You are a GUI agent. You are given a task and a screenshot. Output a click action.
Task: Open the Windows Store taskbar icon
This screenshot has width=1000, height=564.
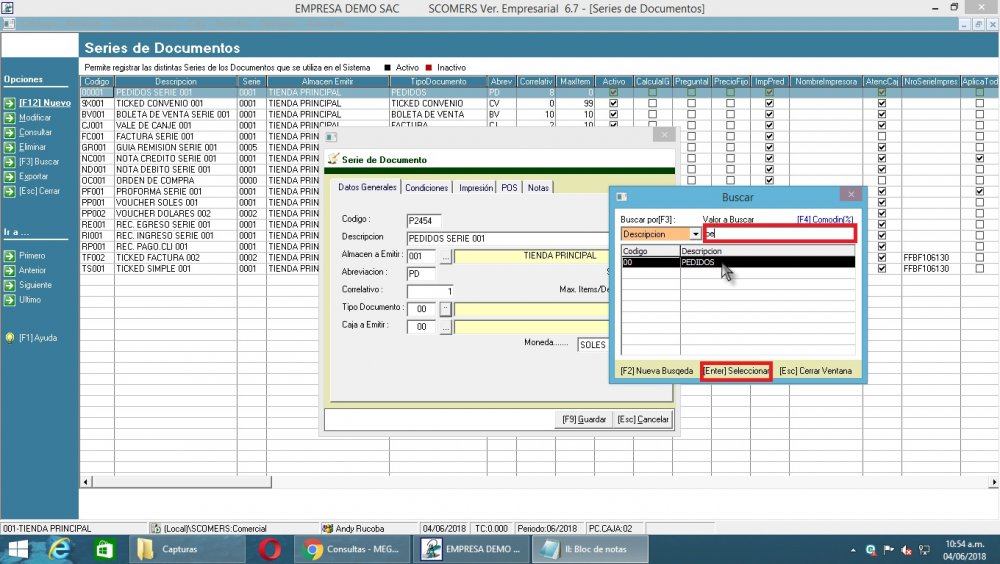pos(103,549)
